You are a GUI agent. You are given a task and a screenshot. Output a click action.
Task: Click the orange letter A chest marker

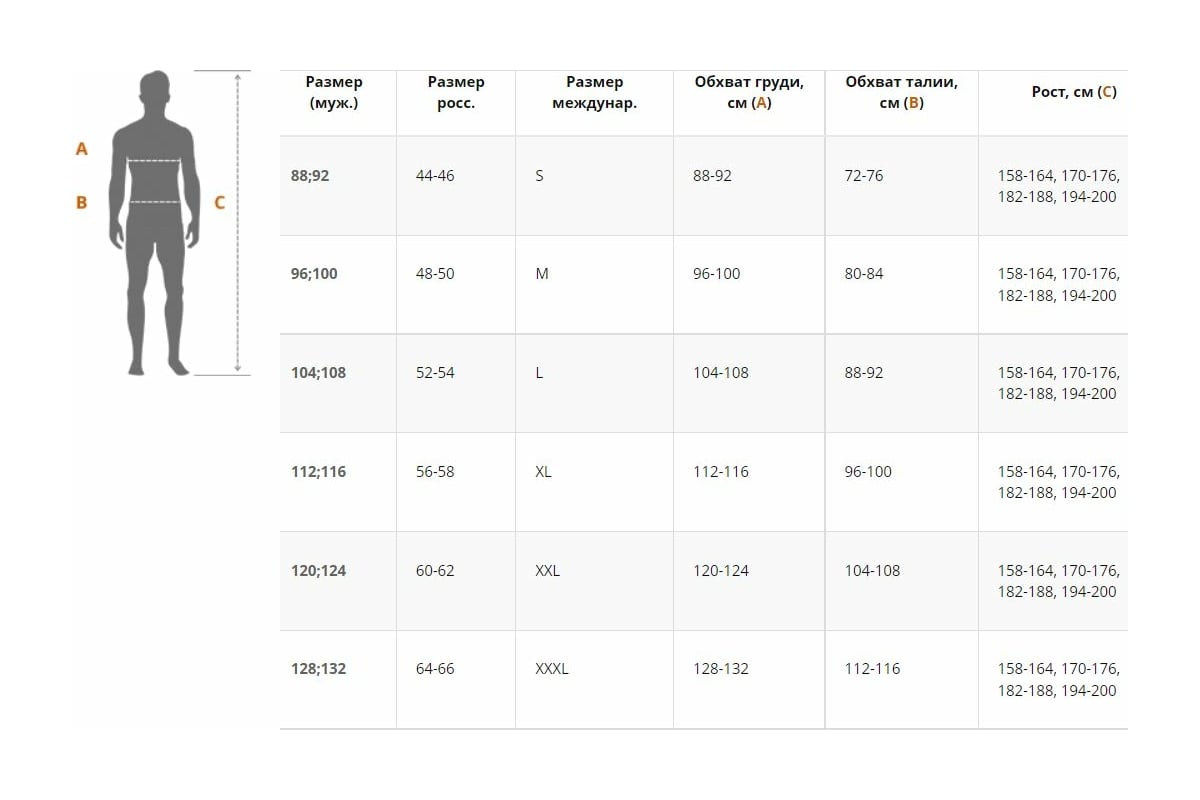tap(82, 149)
